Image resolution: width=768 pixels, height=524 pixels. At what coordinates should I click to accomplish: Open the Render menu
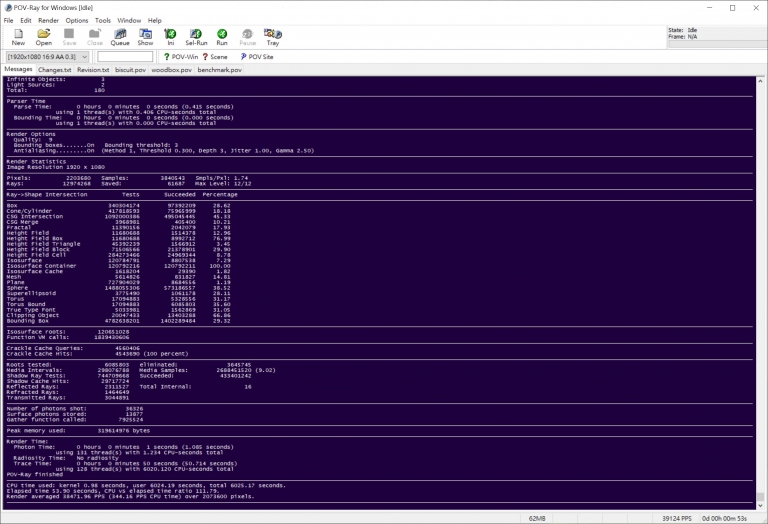[48, 21]
